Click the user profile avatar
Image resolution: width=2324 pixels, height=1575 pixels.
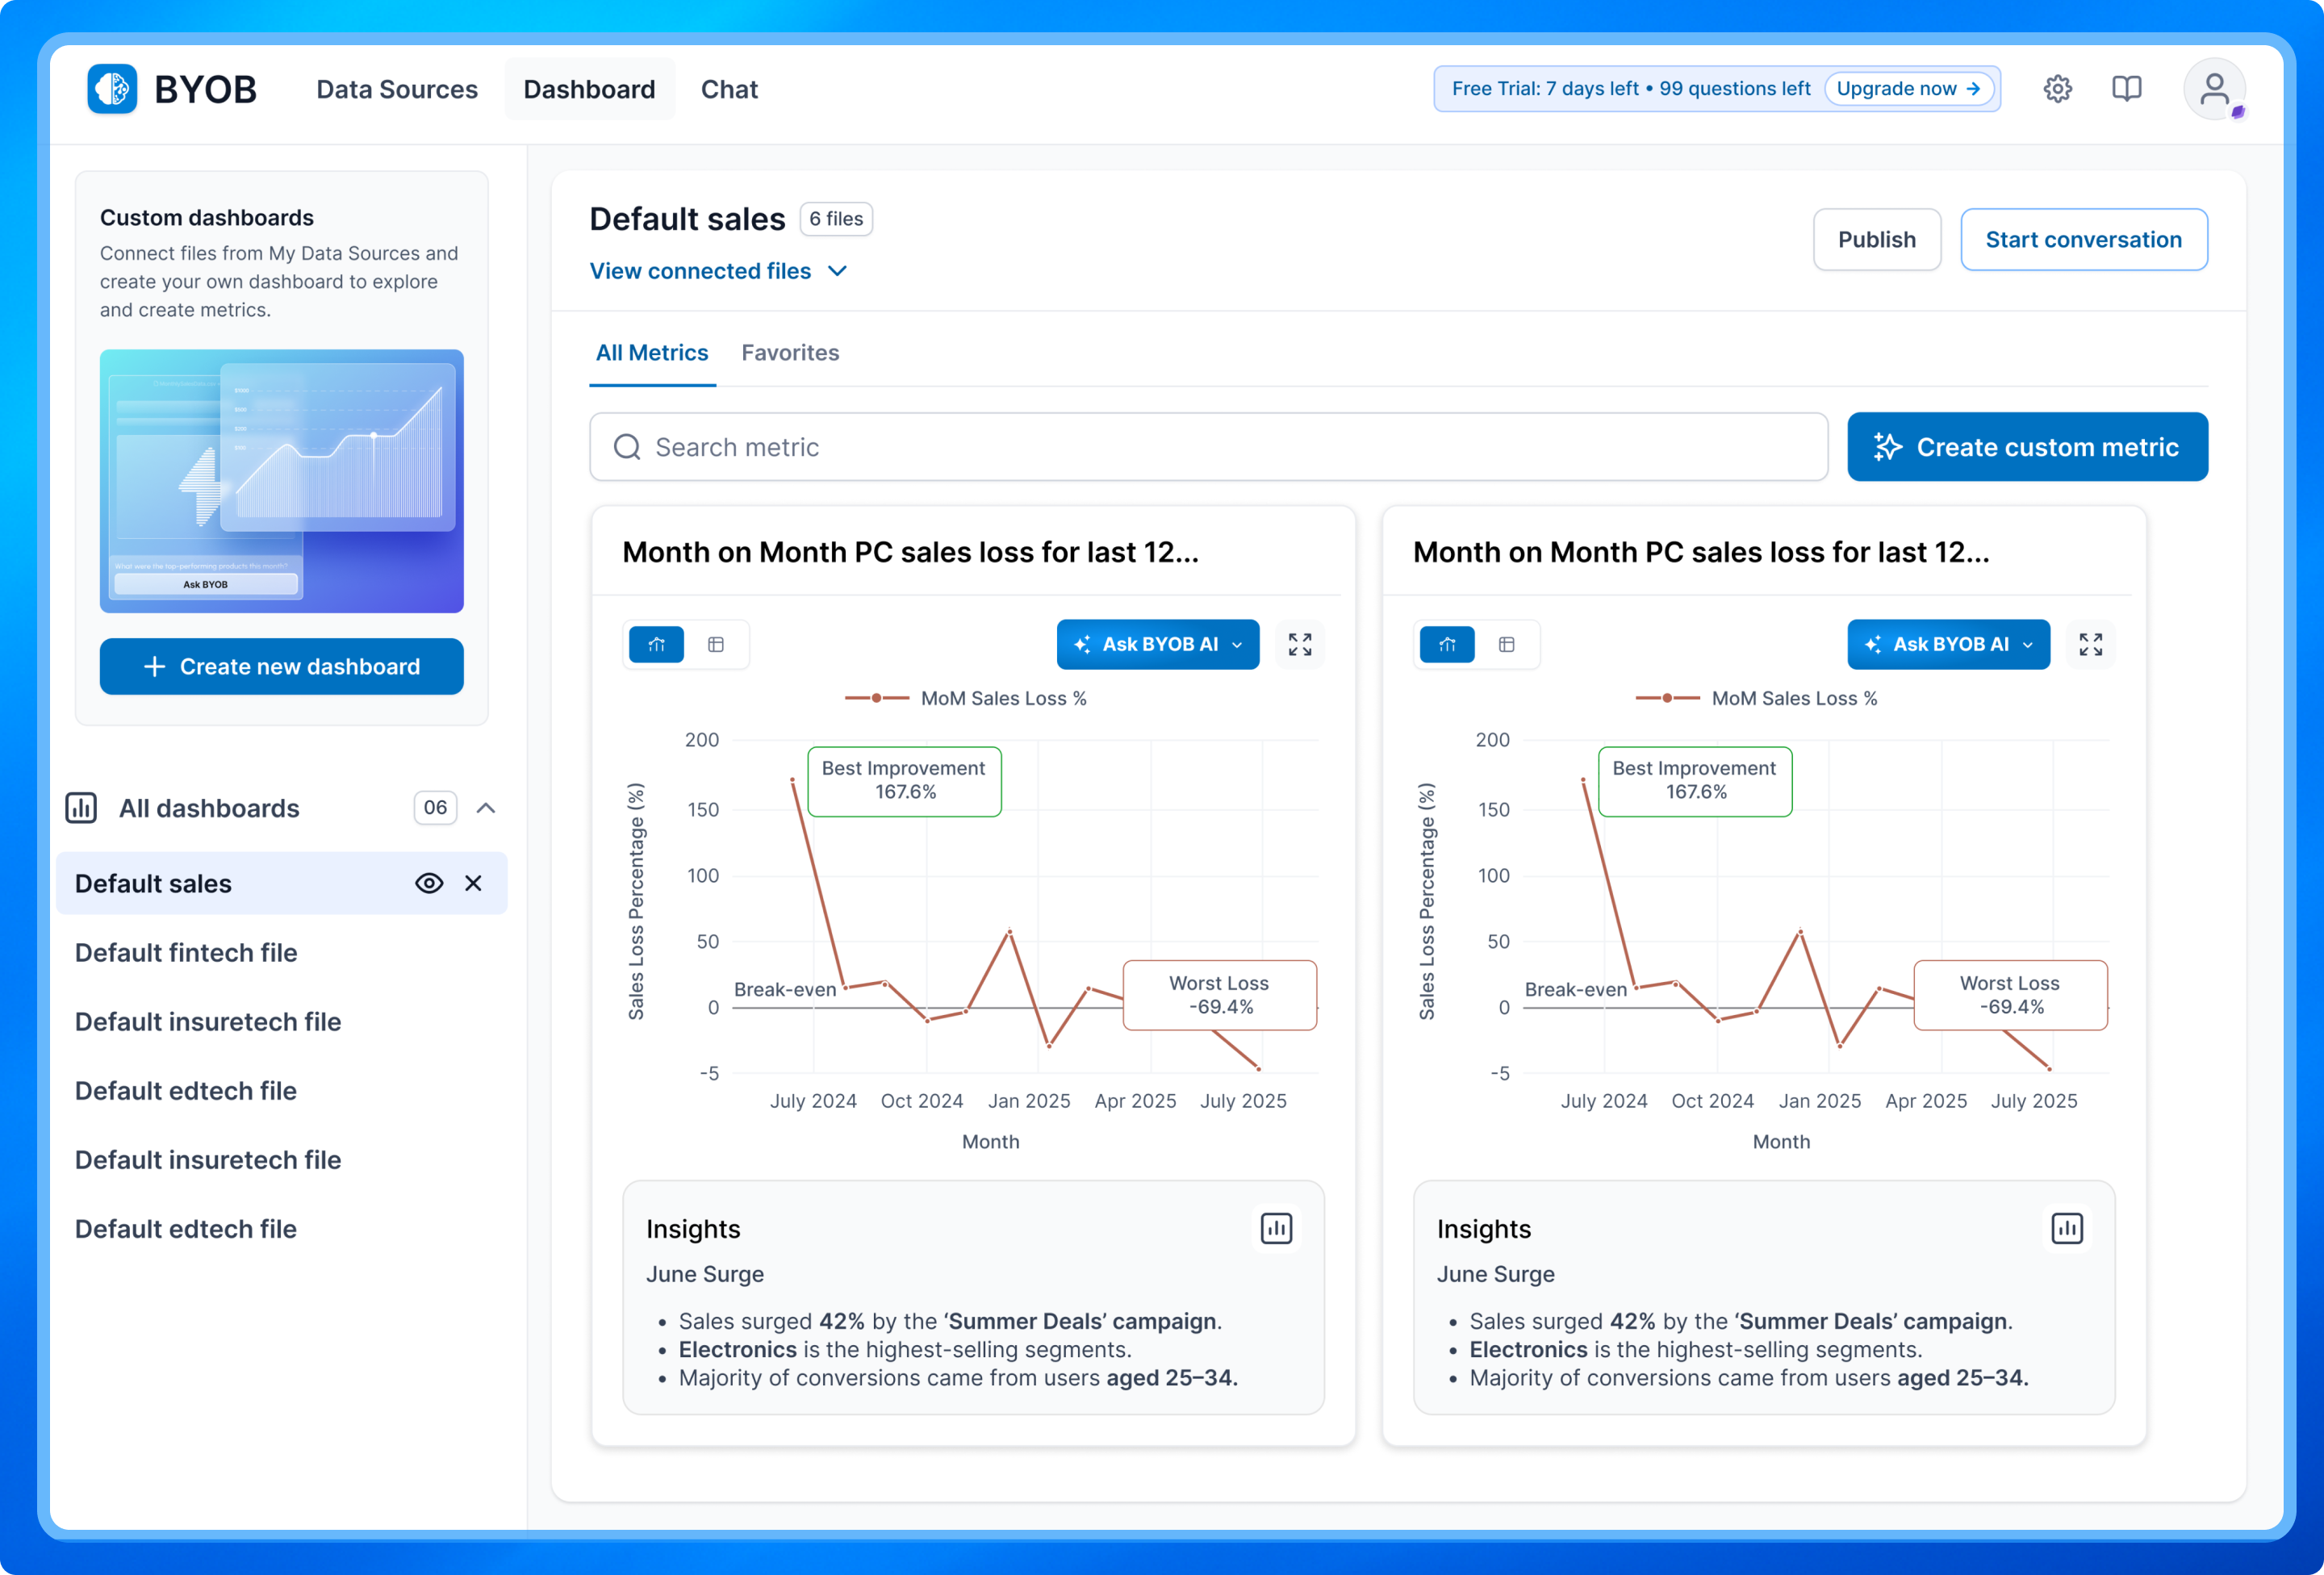[2214, 89]
